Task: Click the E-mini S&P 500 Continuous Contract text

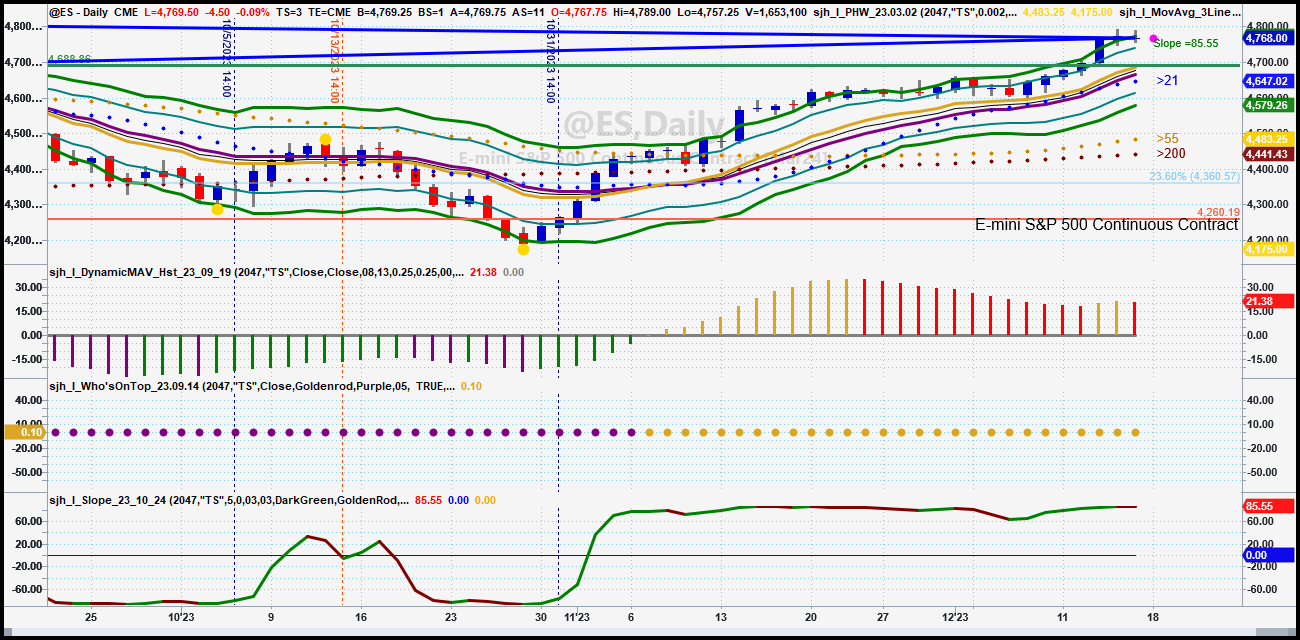Action: coord(1107,225)
